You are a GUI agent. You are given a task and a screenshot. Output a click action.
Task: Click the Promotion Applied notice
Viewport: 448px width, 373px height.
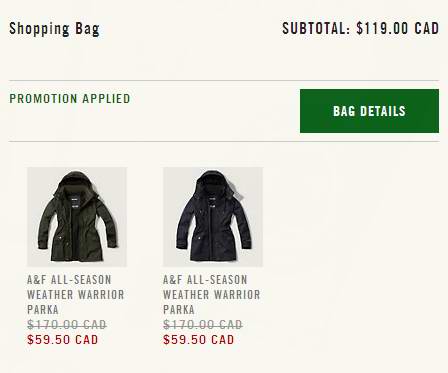pos(70,99)
